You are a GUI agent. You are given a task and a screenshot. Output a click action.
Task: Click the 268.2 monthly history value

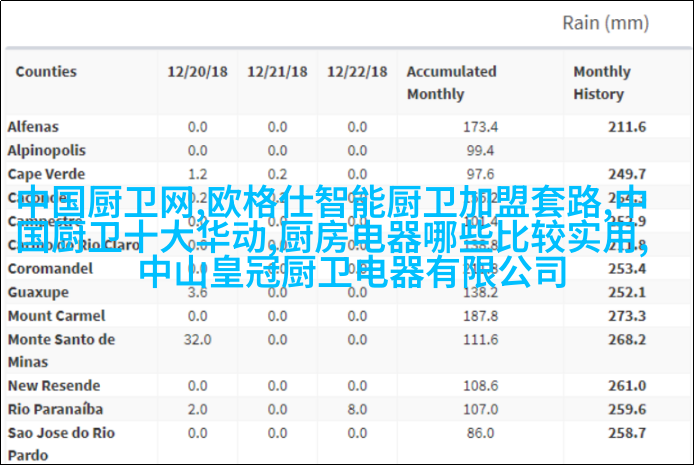pyautogui.click(x=627, y=340)
